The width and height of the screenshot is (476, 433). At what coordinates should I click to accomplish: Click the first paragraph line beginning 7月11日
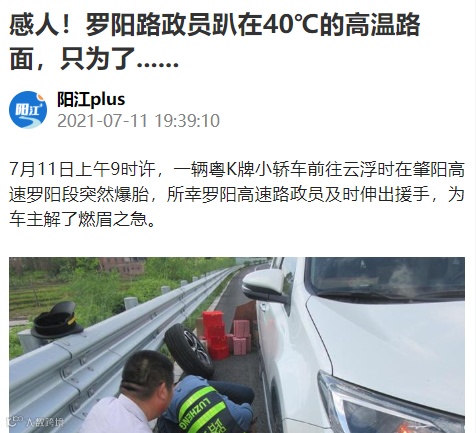tap(237, 169)
